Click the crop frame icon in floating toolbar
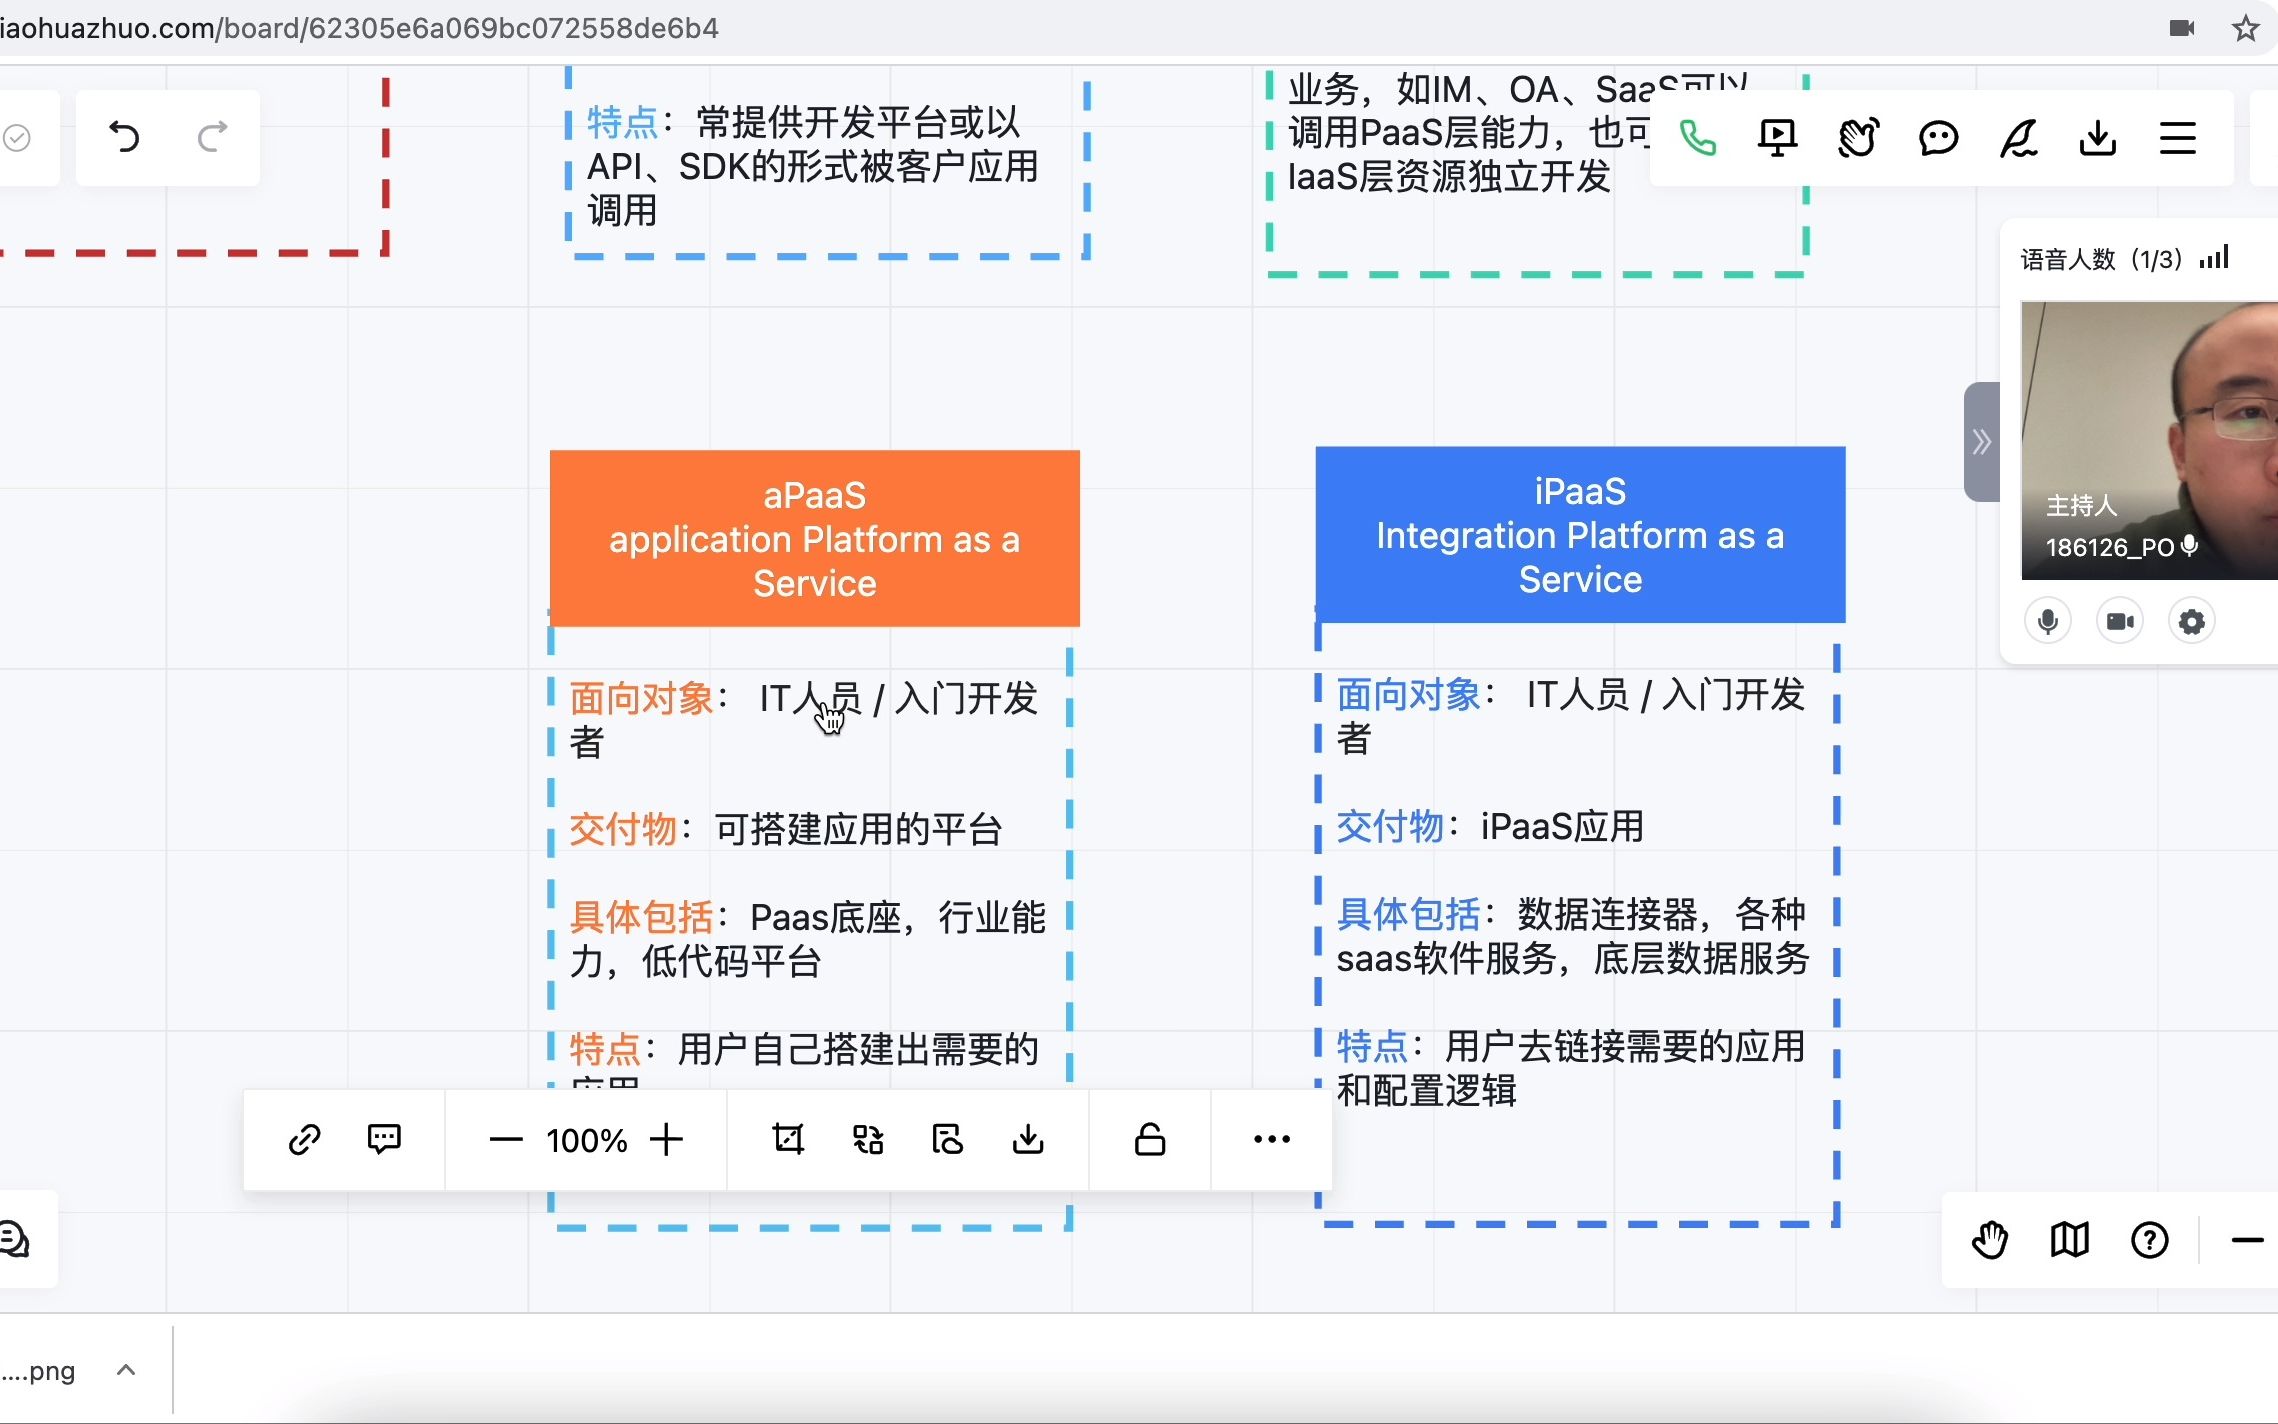Viewport: 2278px width, 1424px height. coord(788,1140)
